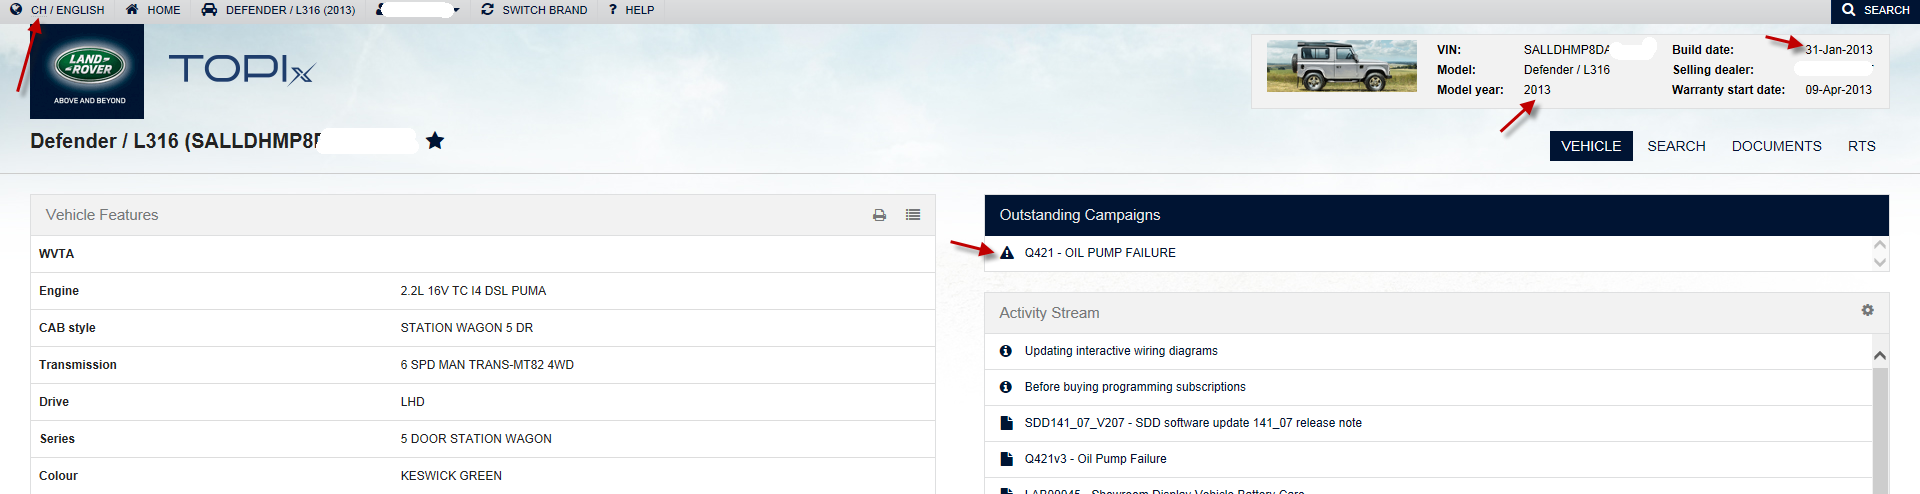Click the SEARCH button in the top-right
The height and width of the screenshot is (494, 1920).
click(x=1875, y=11)
